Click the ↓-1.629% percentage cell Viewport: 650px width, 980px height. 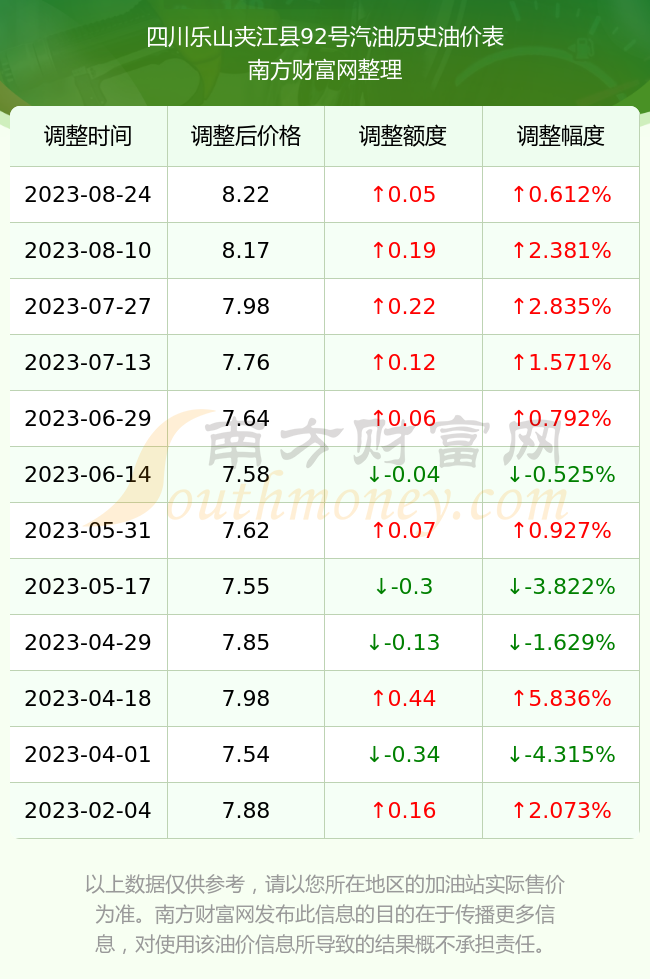(x=561, y=642)
